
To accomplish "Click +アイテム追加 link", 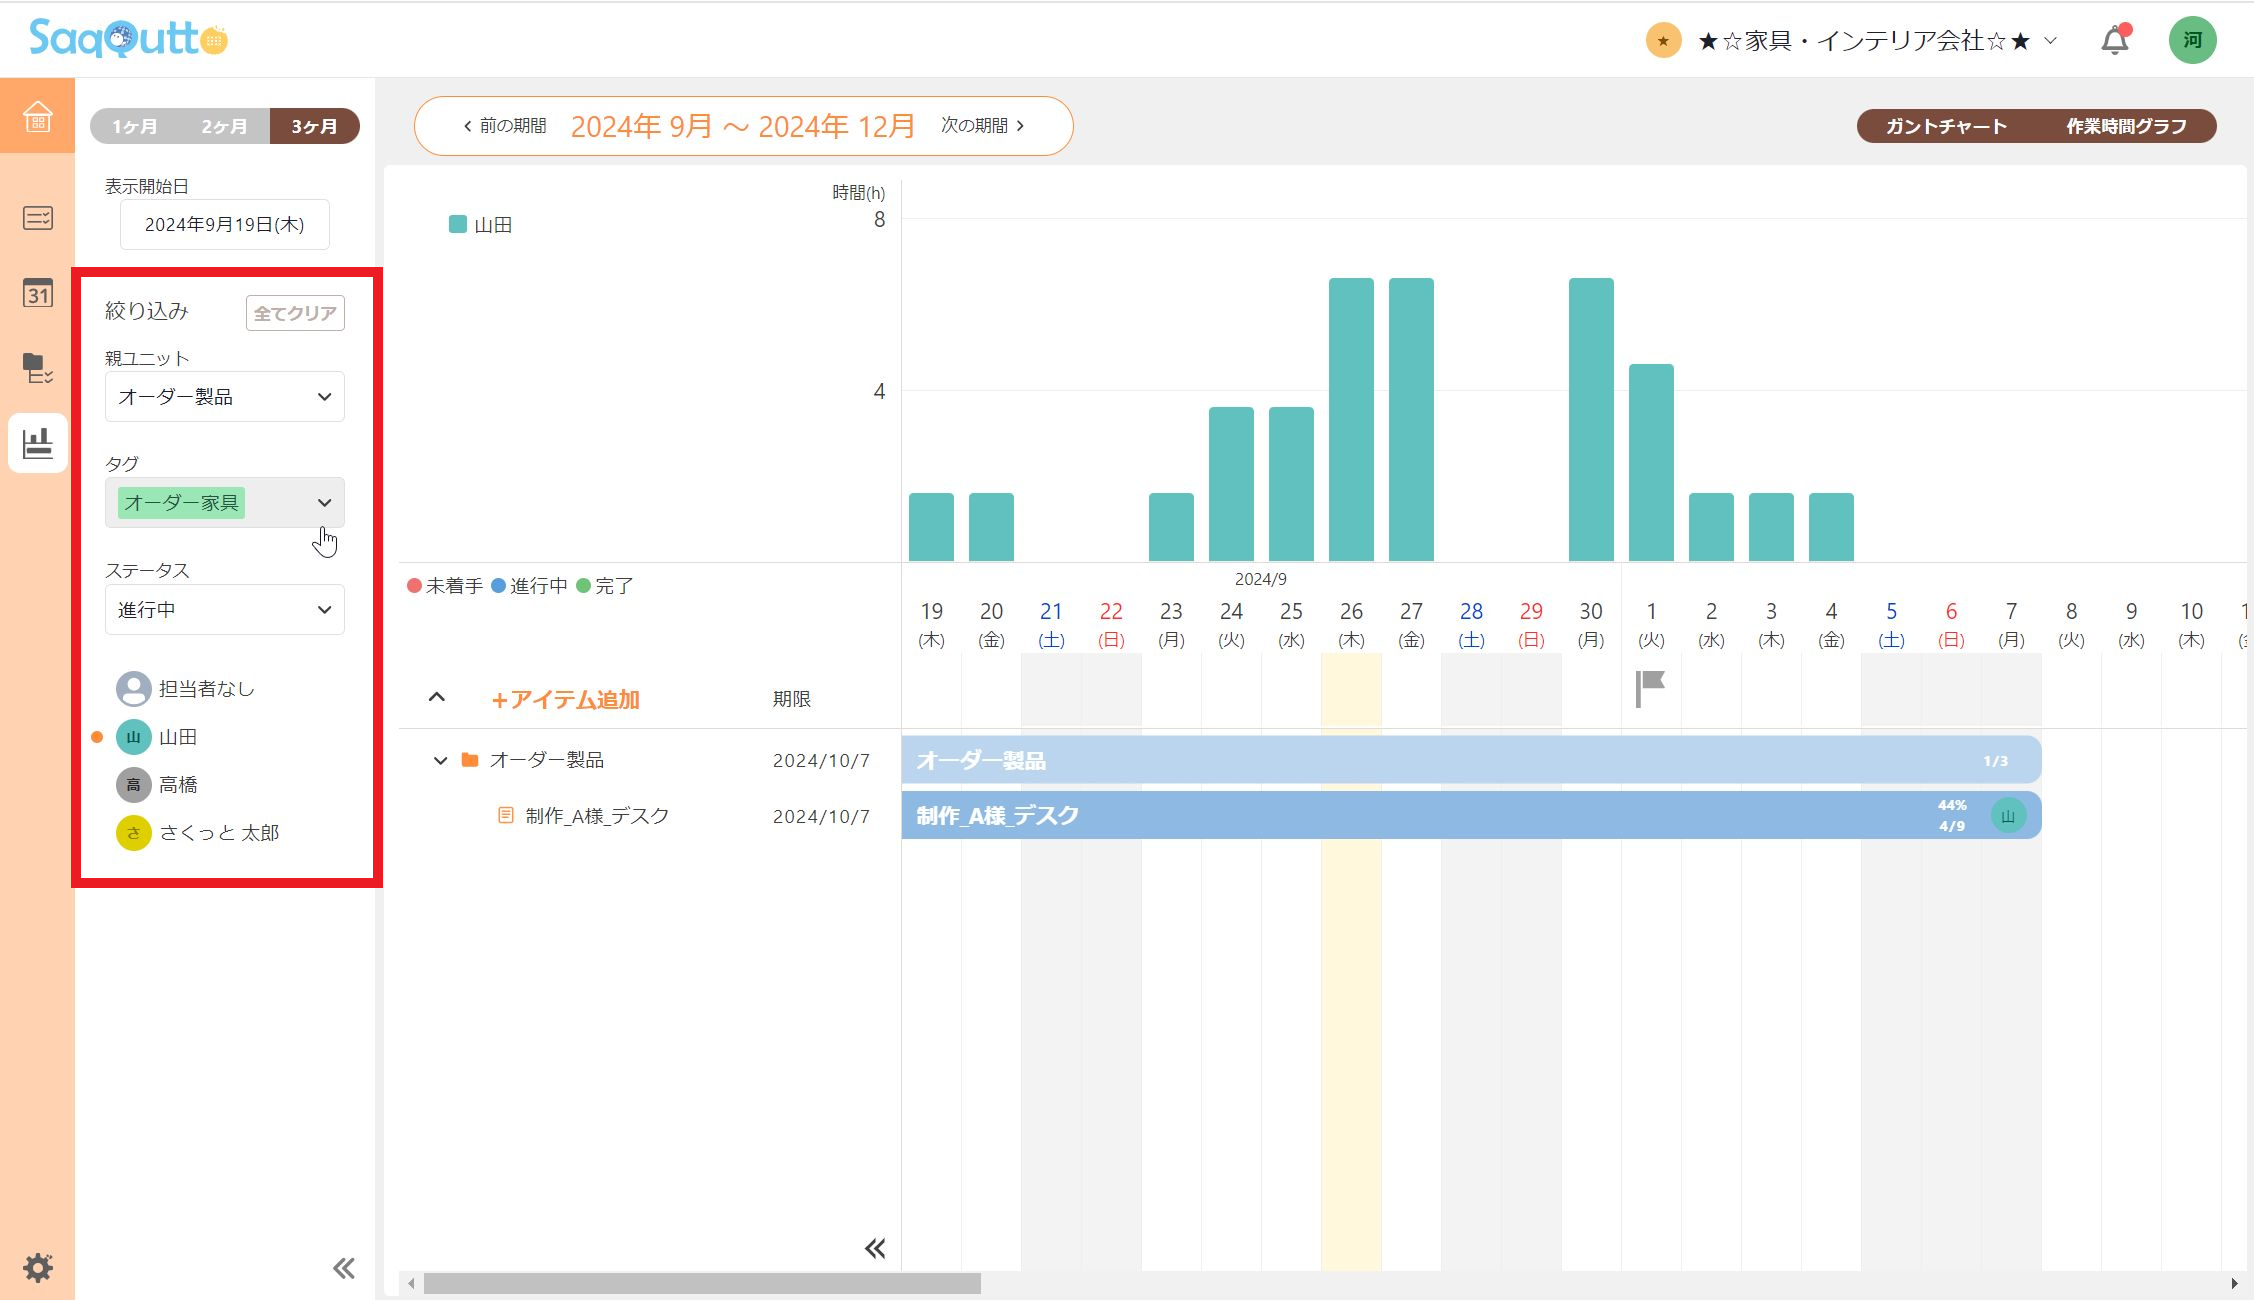I will coord(565,700).
